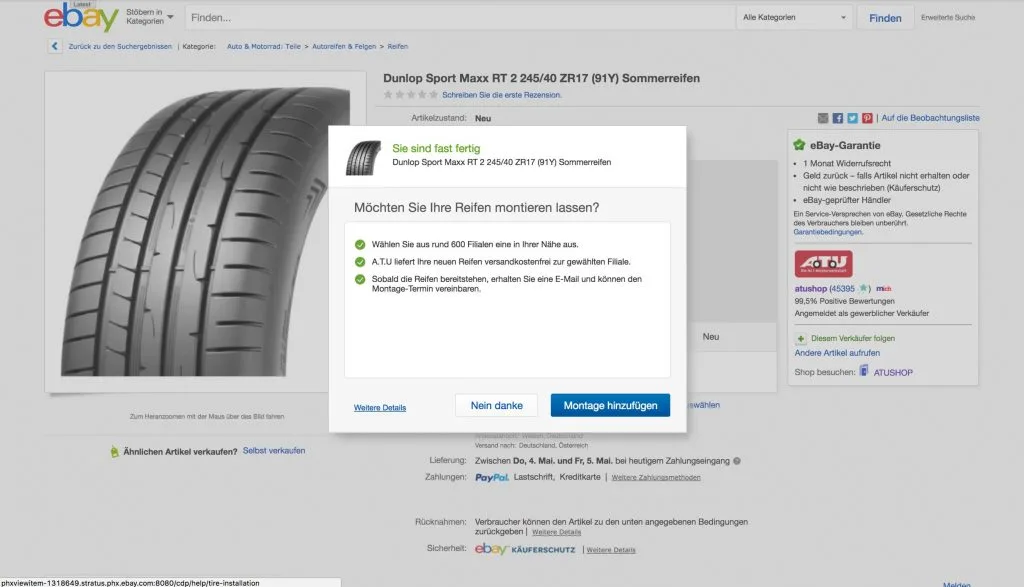Share via email icon
1024x587 pixels.
coord(823,118)
